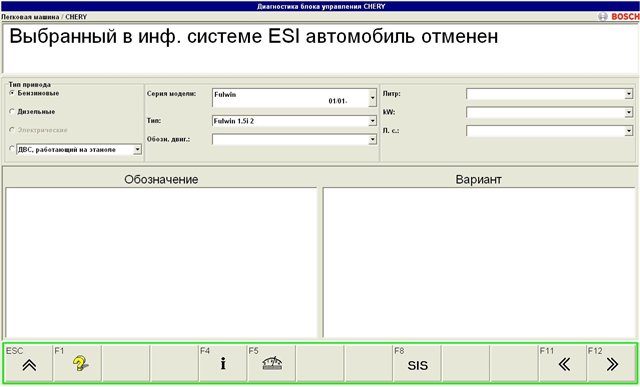Click the Обозначение column header

[161, 180]
